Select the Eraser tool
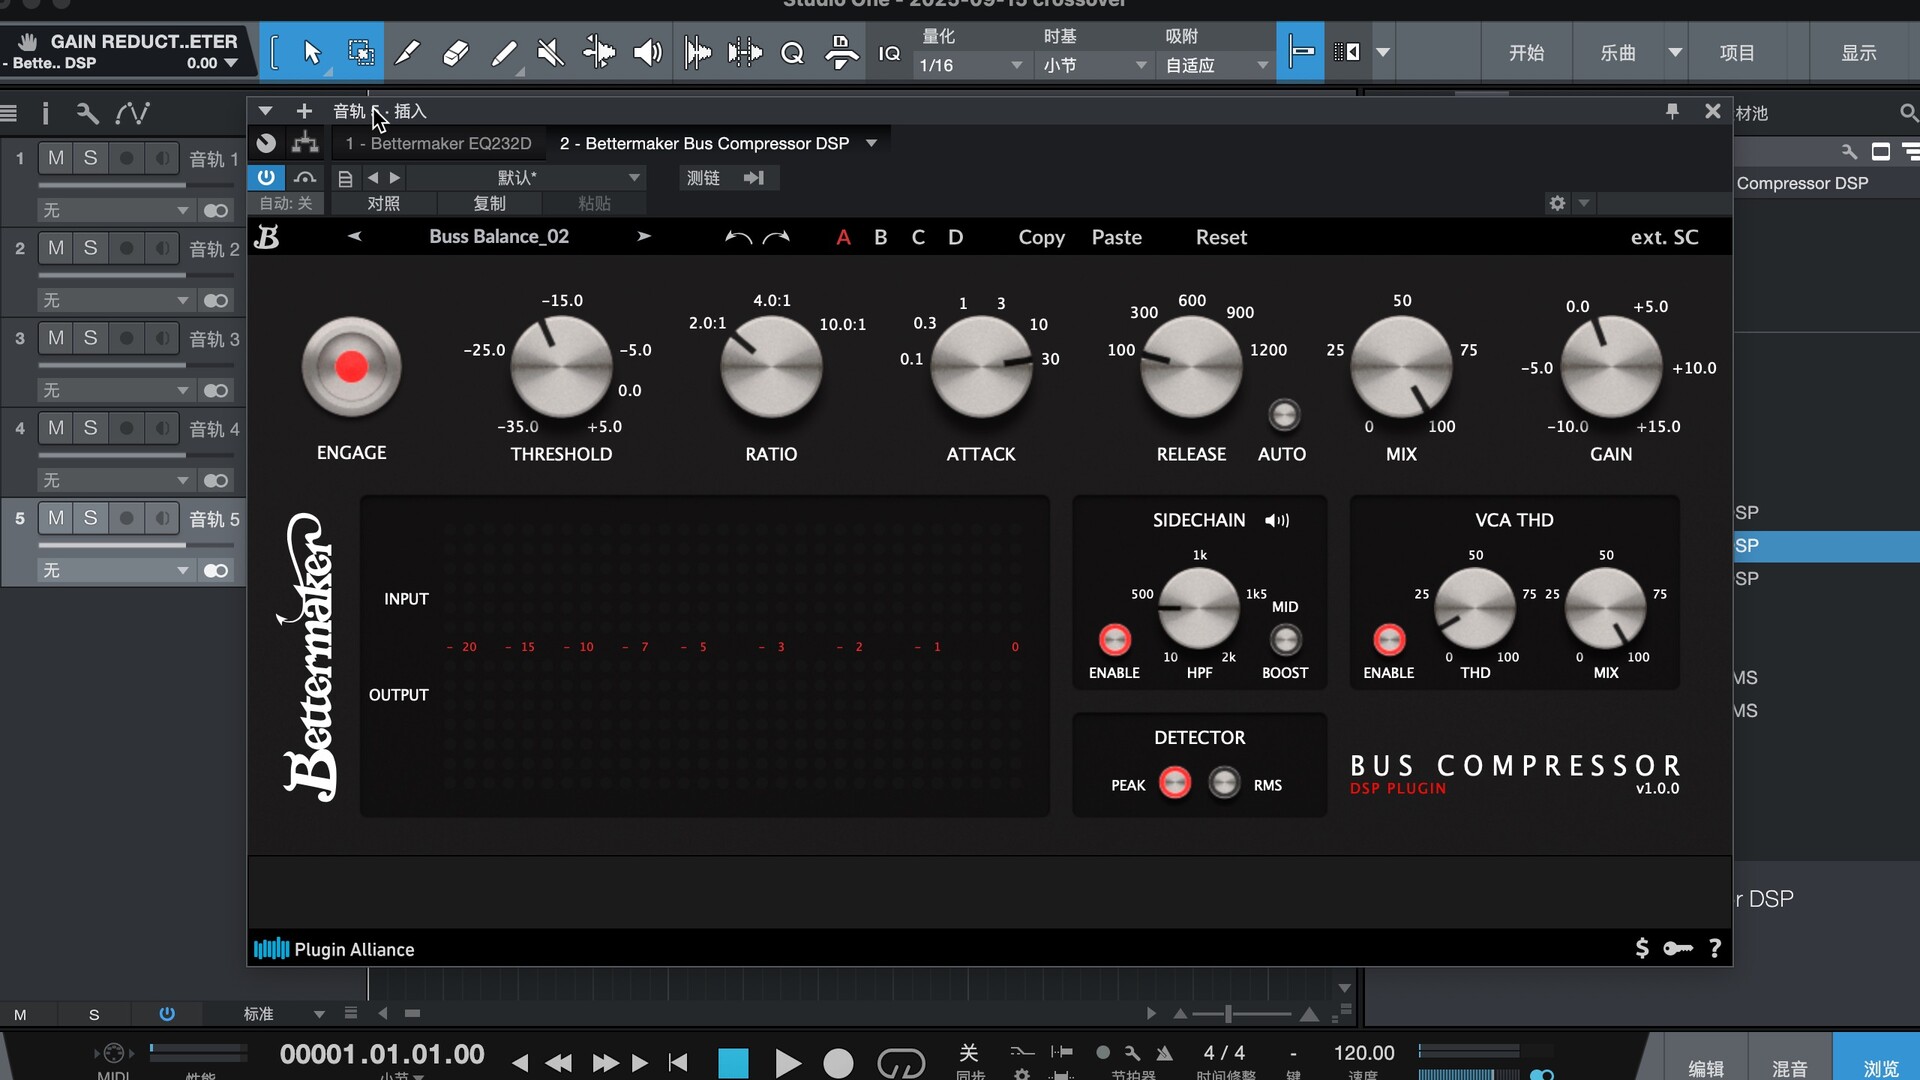This screenshot has height=1080, width=1920. 455,52
